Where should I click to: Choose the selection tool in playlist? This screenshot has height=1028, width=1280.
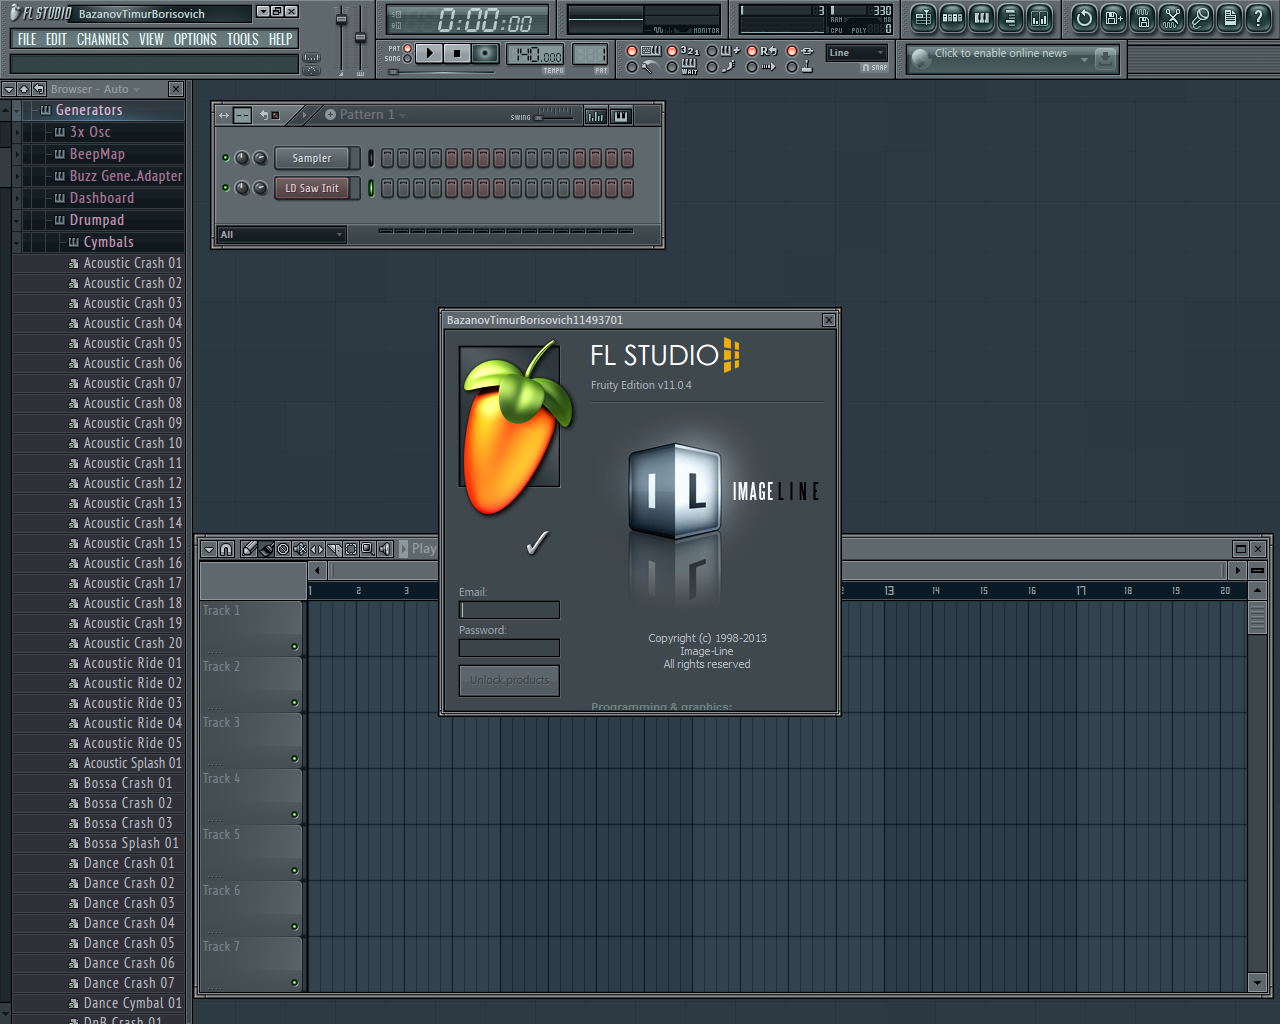pos(351,549)
